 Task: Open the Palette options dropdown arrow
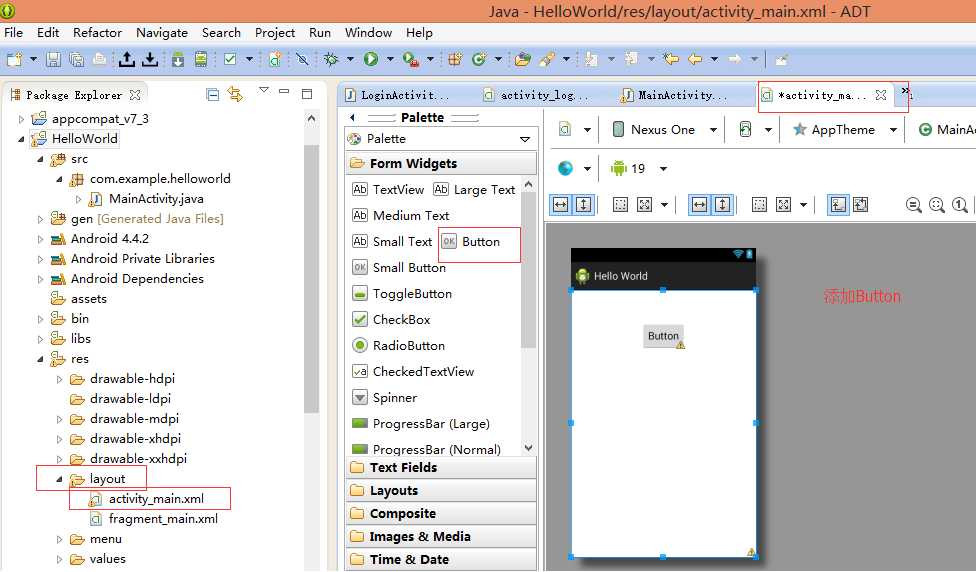pos(525,139)
